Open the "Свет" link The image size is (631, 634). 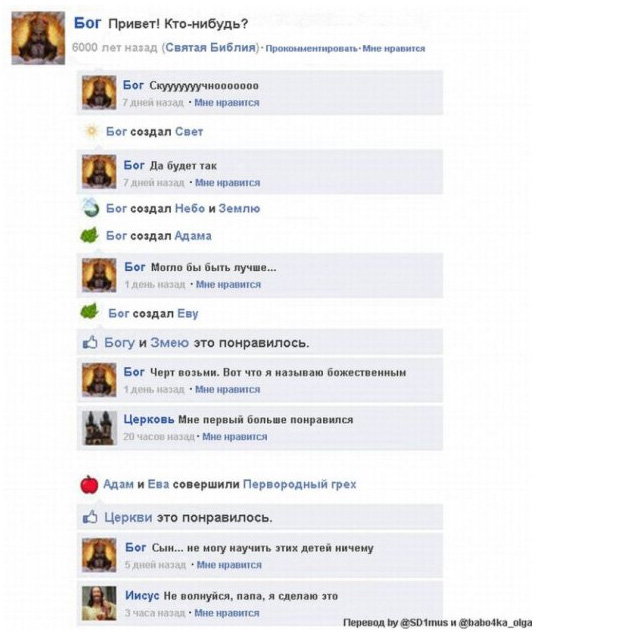click(189, 132)
